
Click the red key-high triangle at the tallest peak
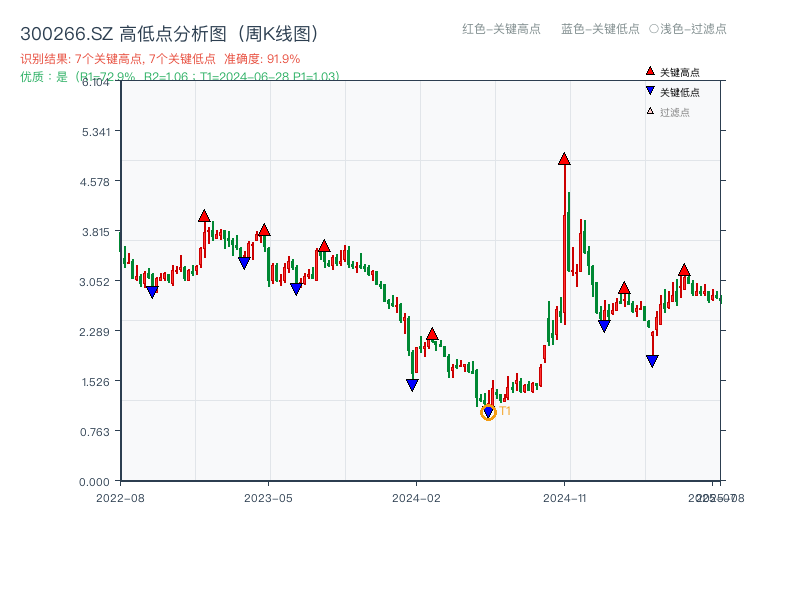(564, 159)
